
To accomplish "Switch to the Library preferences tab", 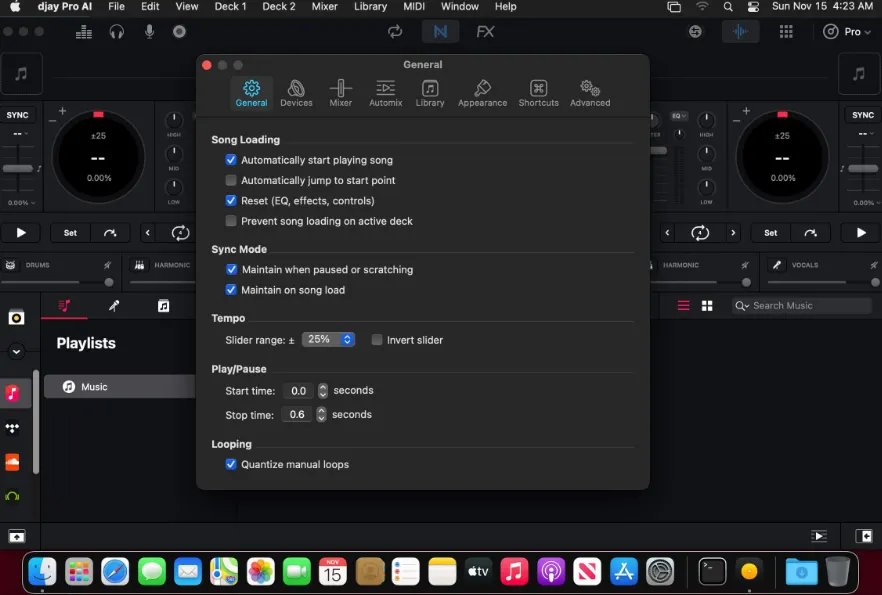I will pyautogui.click(x=430, y=93).
